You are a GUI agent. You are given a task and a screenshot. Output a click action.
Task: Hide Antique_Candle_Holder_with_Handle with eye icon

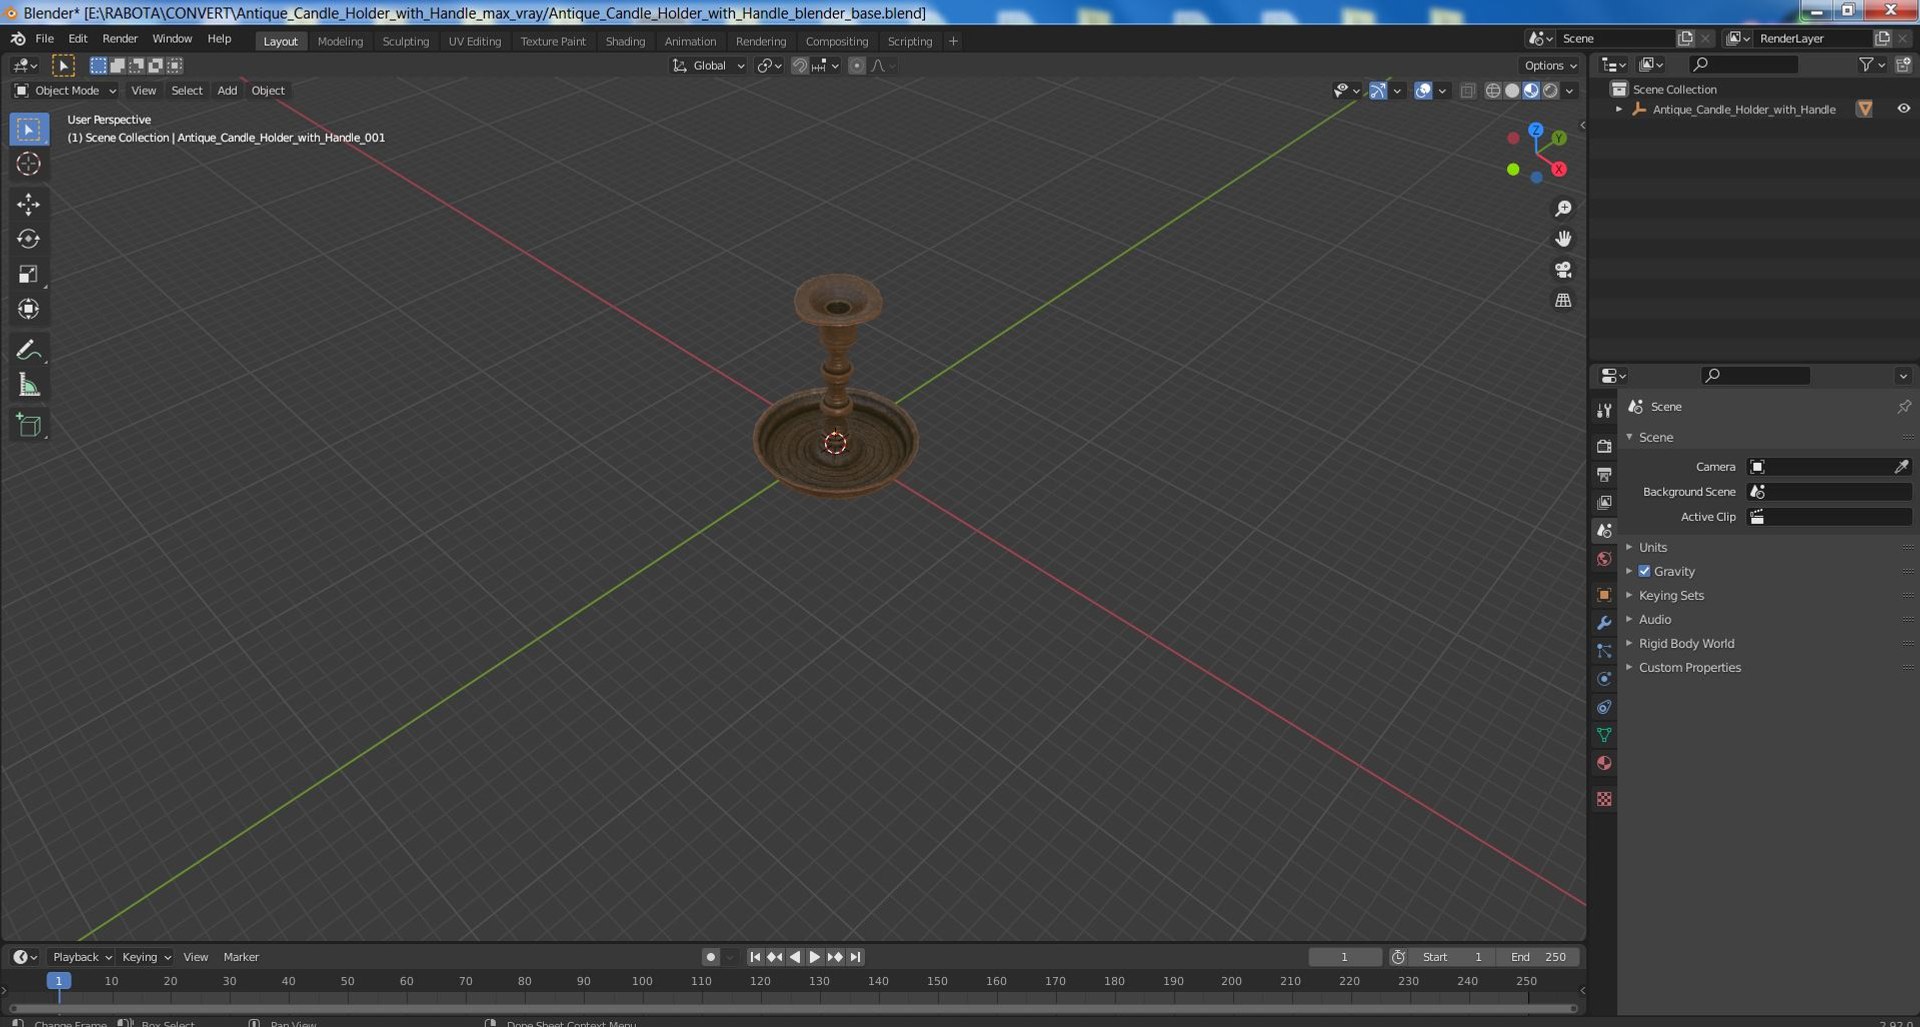click(x=1903, y=109)
